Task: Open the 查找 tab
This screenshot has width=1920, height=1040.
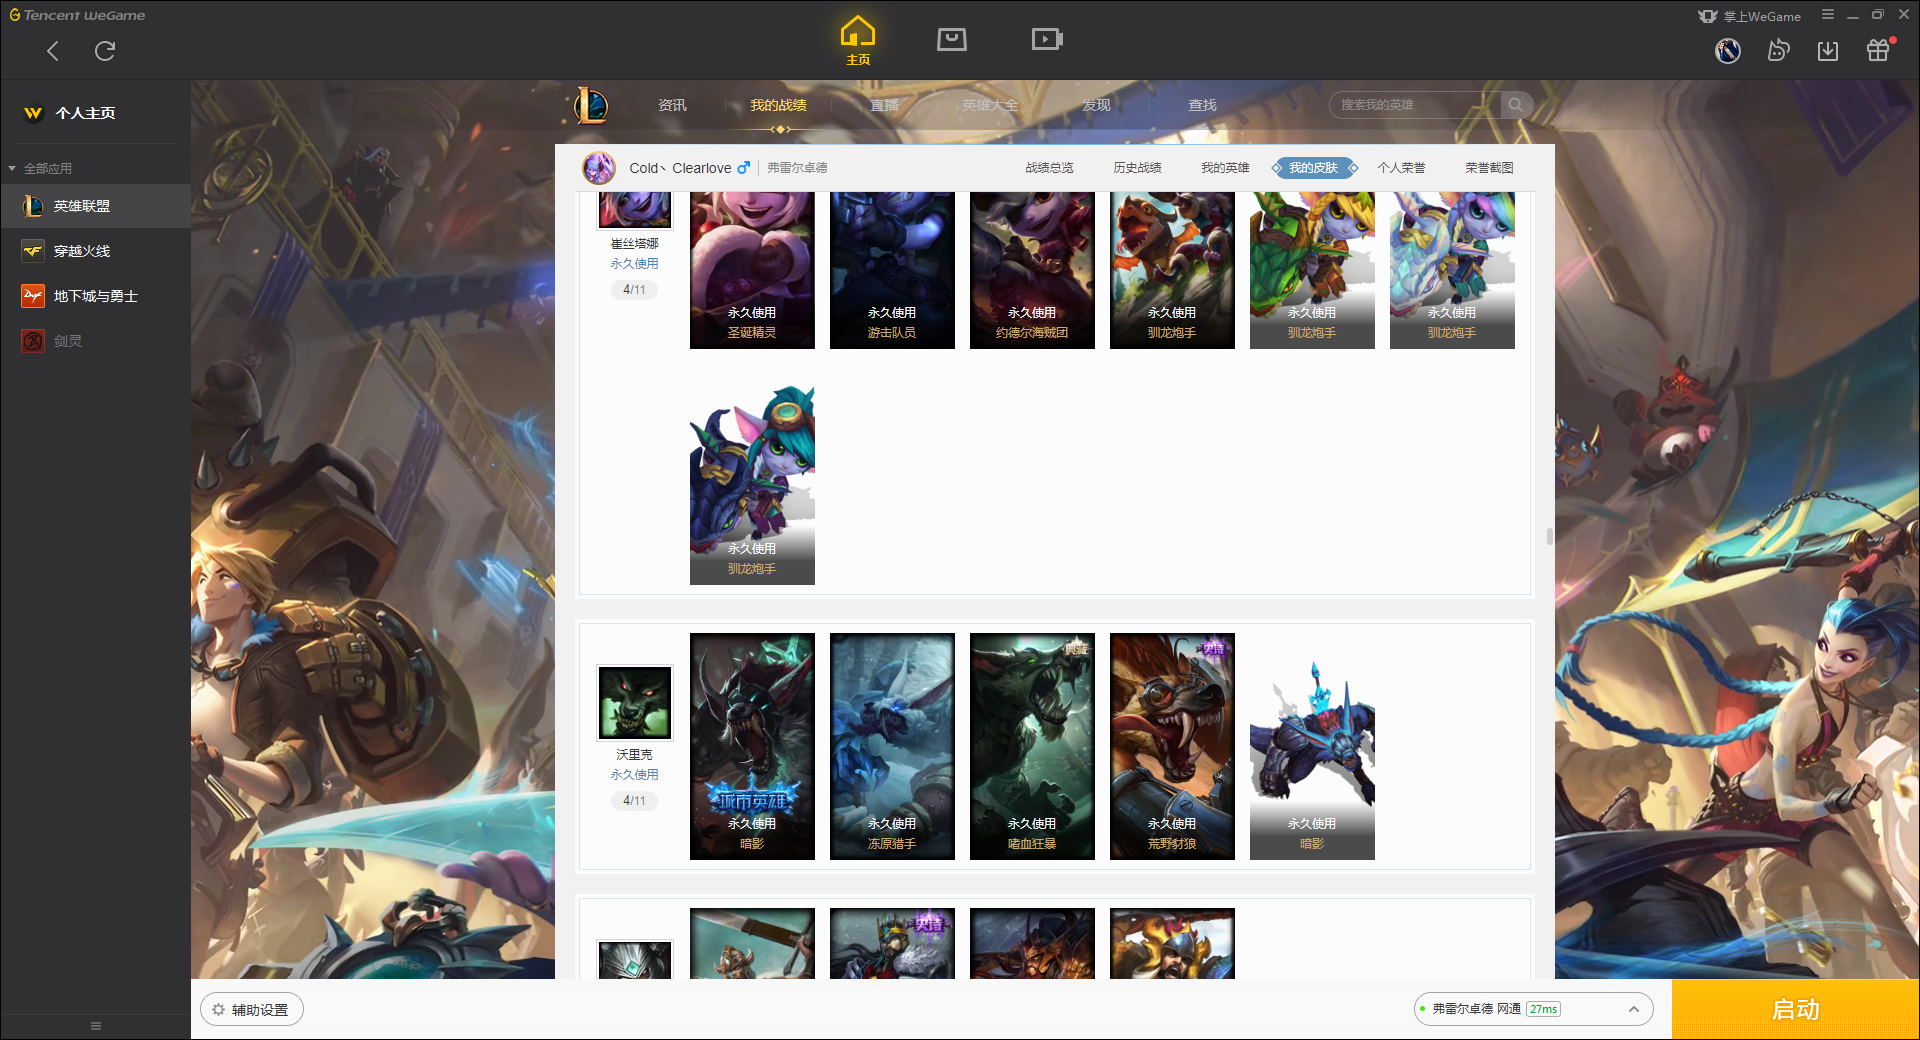Action: click(1202, 105)
